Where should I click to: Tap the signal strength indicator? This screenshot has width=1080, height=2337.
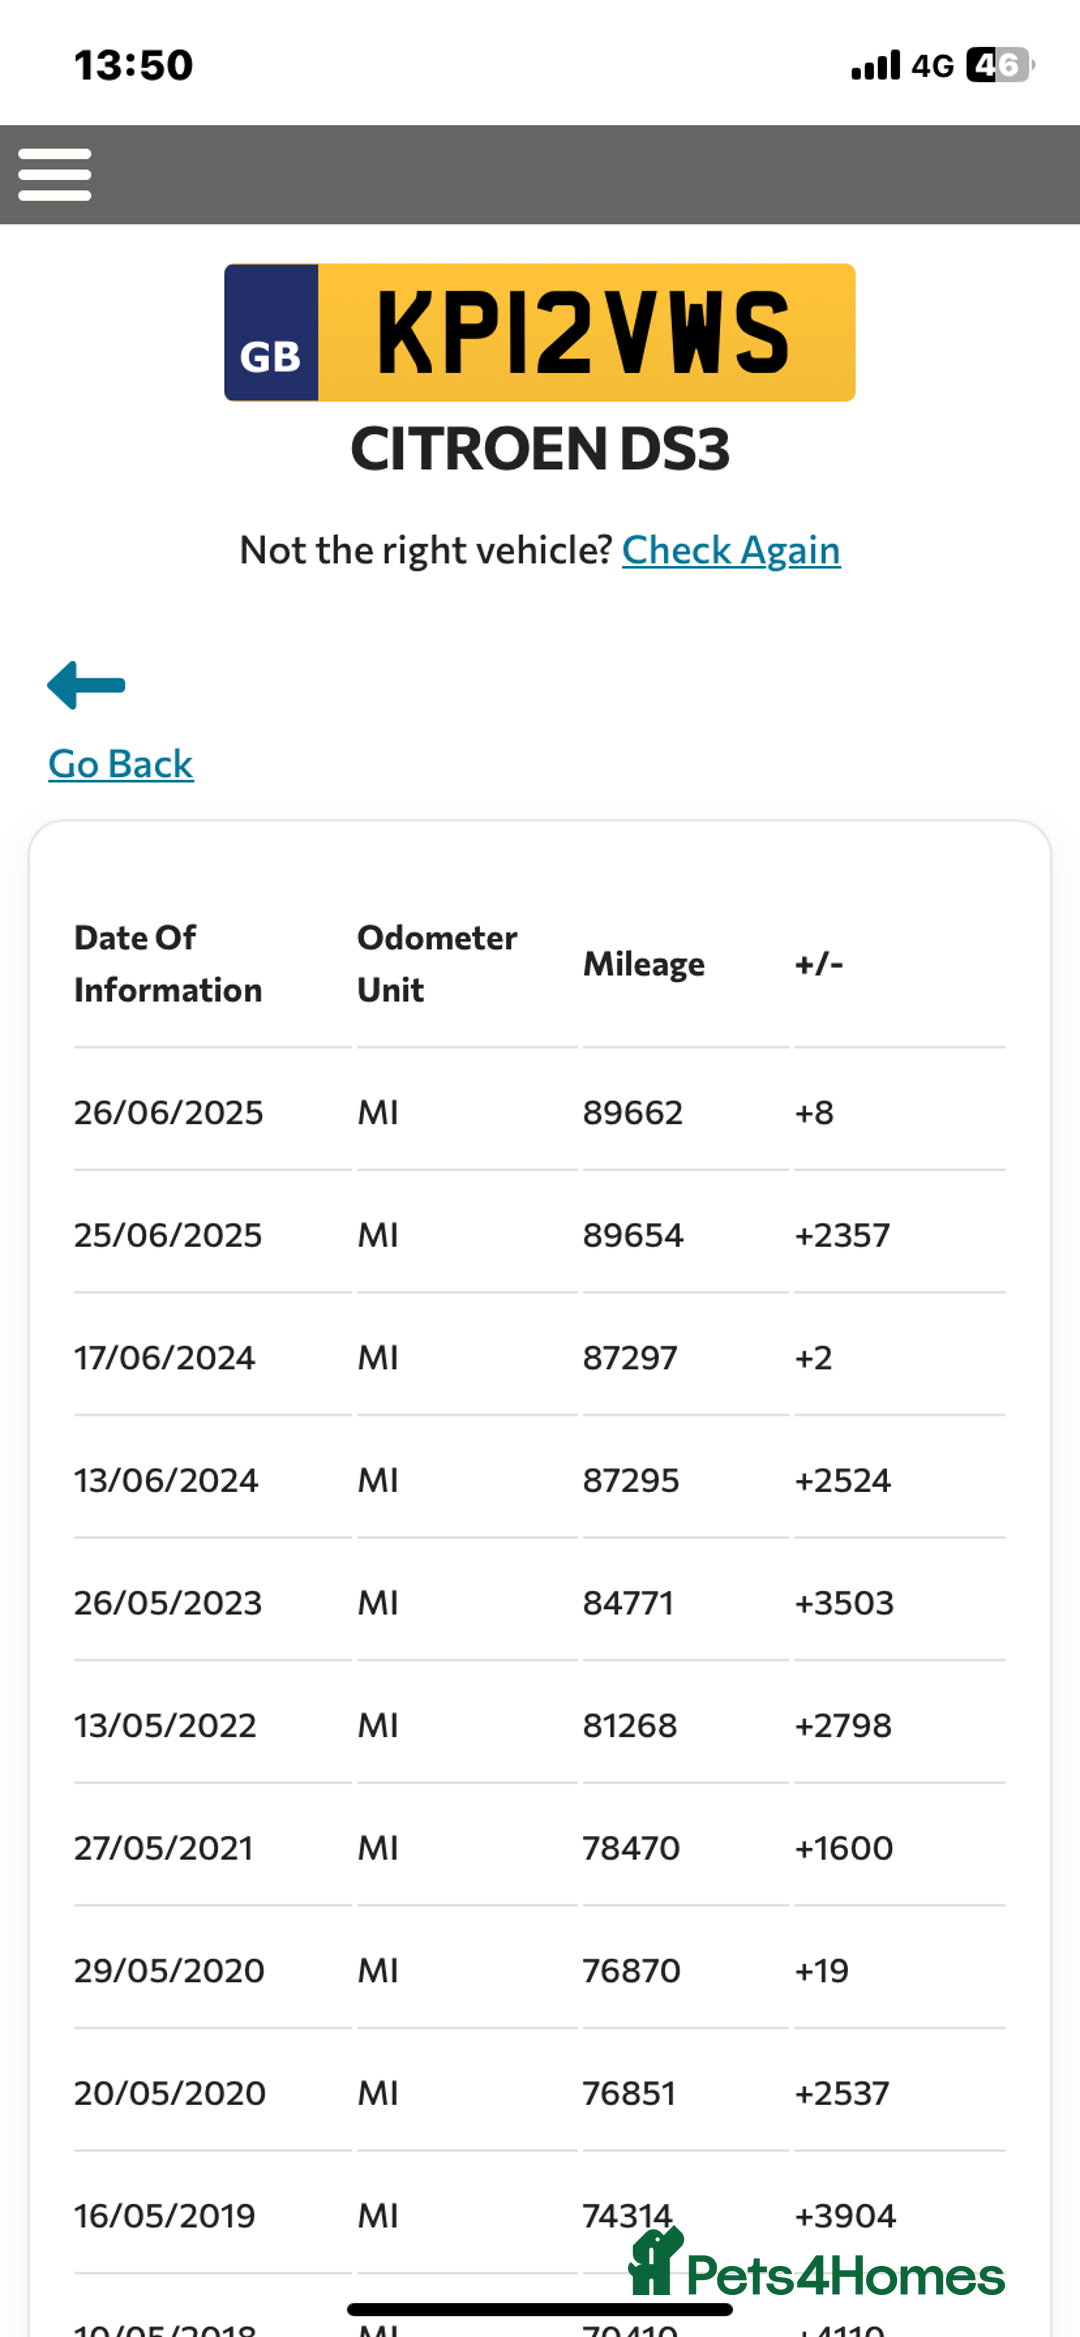pos(875,66)
